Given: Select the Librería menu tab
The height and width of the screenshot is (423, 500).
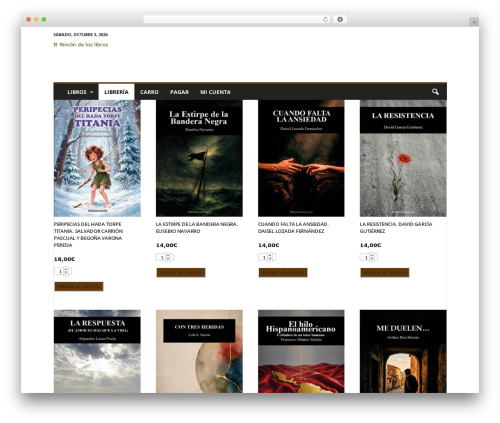Looking at the screenshot, I should 116,92.
